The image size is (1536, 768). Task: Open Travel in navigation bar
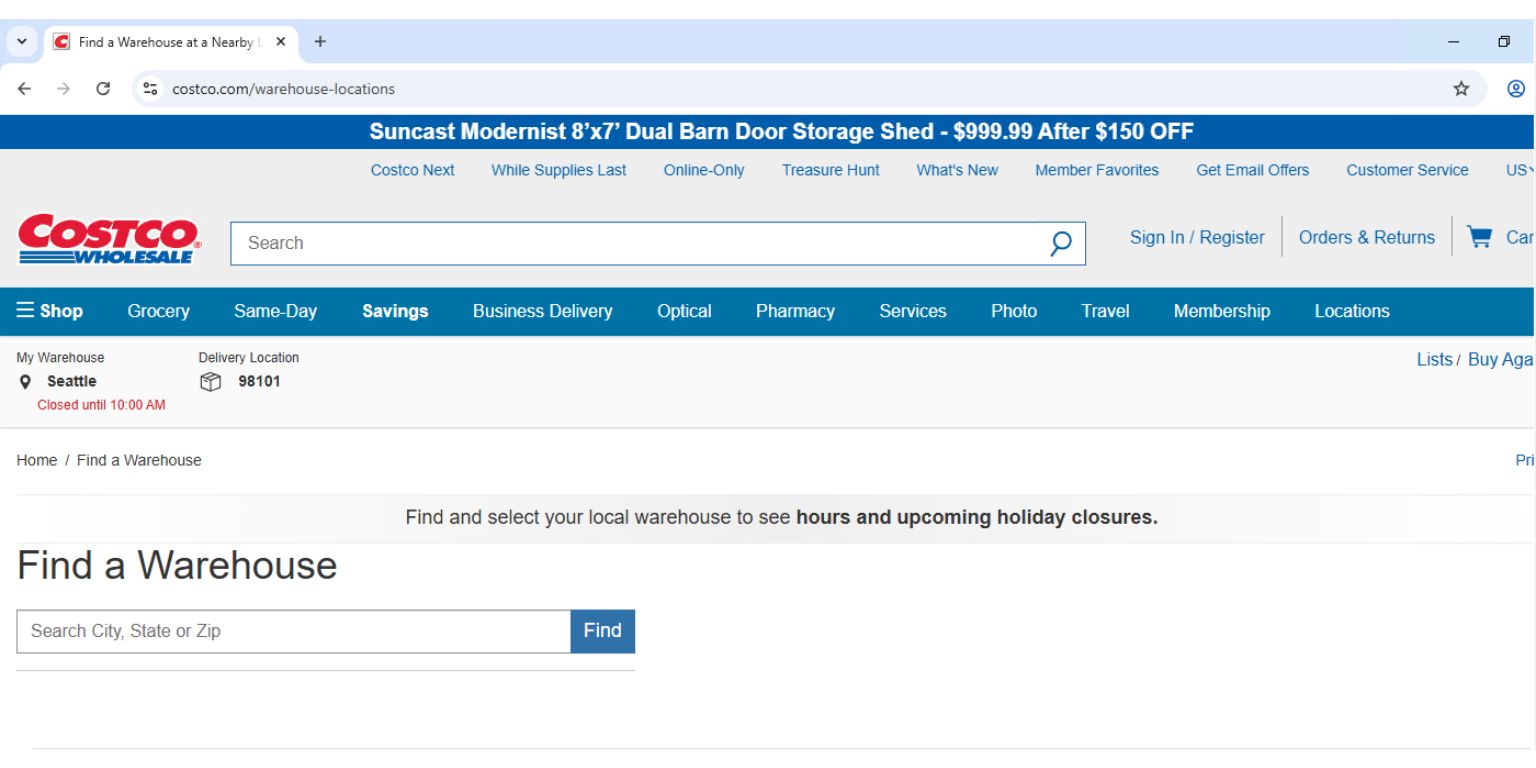tap(1105, 311)
